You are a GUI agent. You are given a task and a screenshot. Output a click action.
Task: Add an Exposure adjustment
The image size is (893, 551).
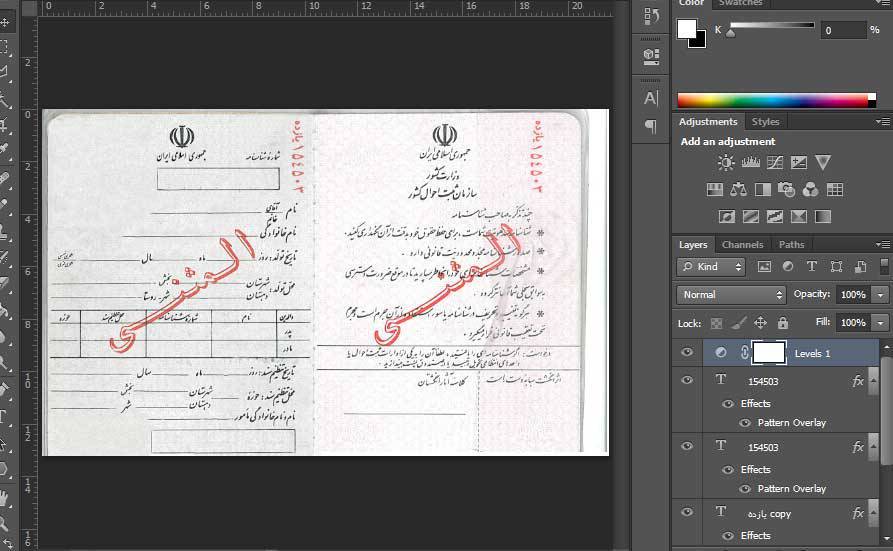tap(798, 163)
